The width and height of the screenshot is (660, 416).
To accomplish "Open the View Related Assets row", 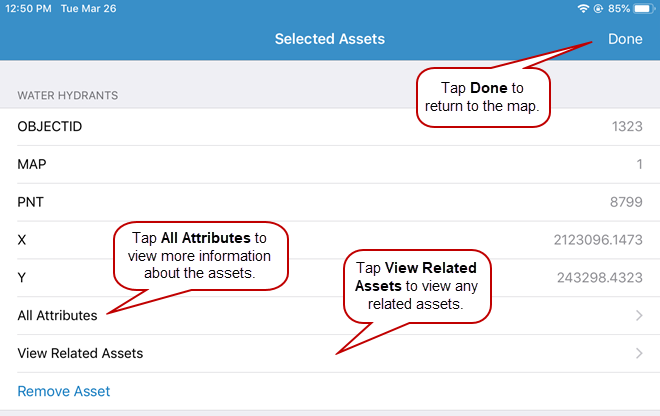I will click(x=80, y=353).
